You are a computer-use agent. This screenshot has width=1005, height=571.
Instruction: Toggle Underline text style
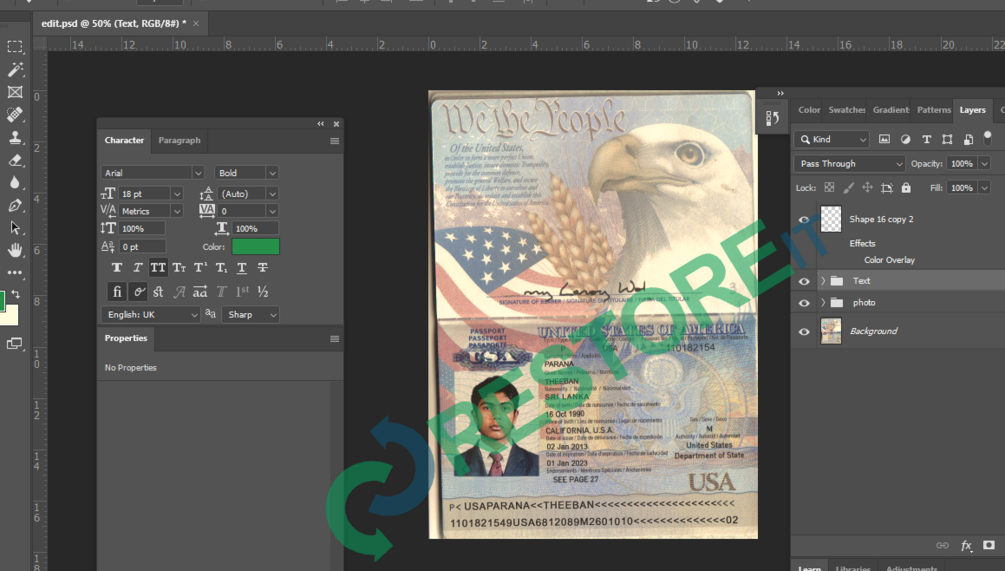[x=242, y=268]
